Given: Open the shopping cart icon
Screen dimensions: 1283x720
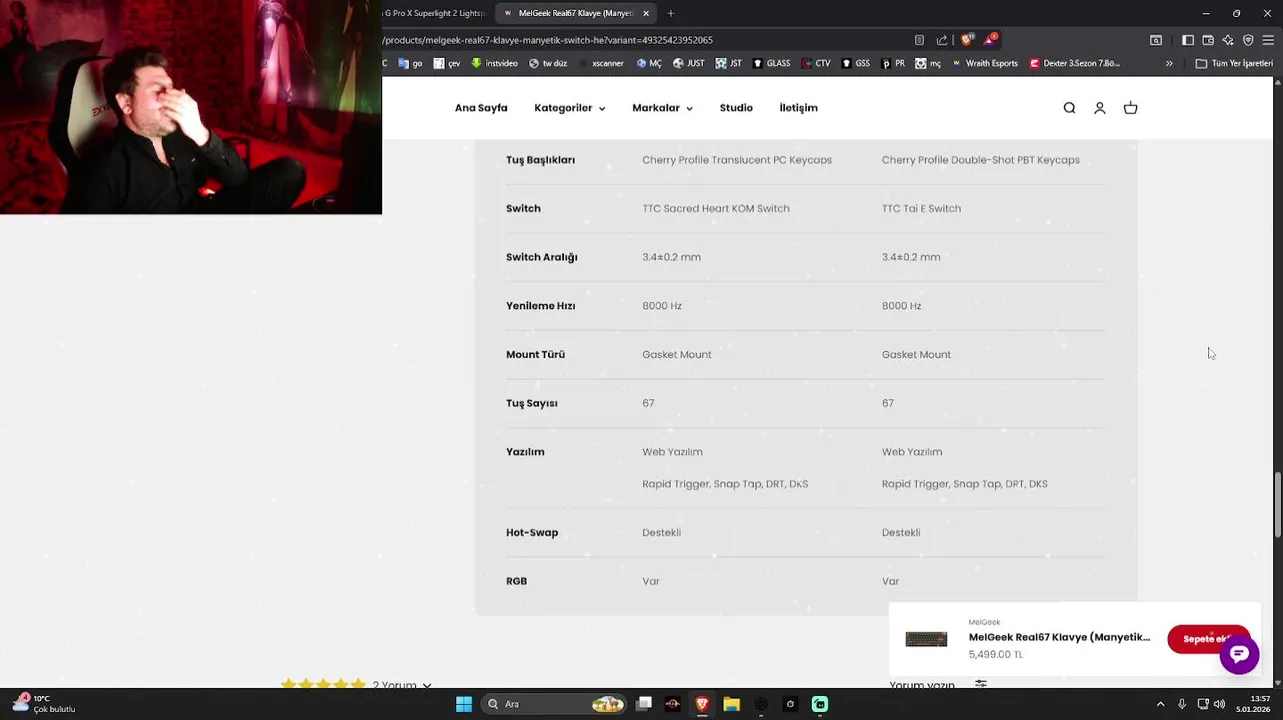Looking at the screenshot, I should point(1130,108).
